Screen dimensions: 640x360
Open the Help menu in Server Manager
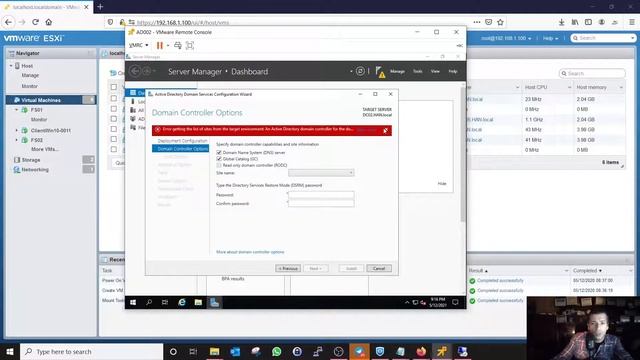[x=453, y=71]
